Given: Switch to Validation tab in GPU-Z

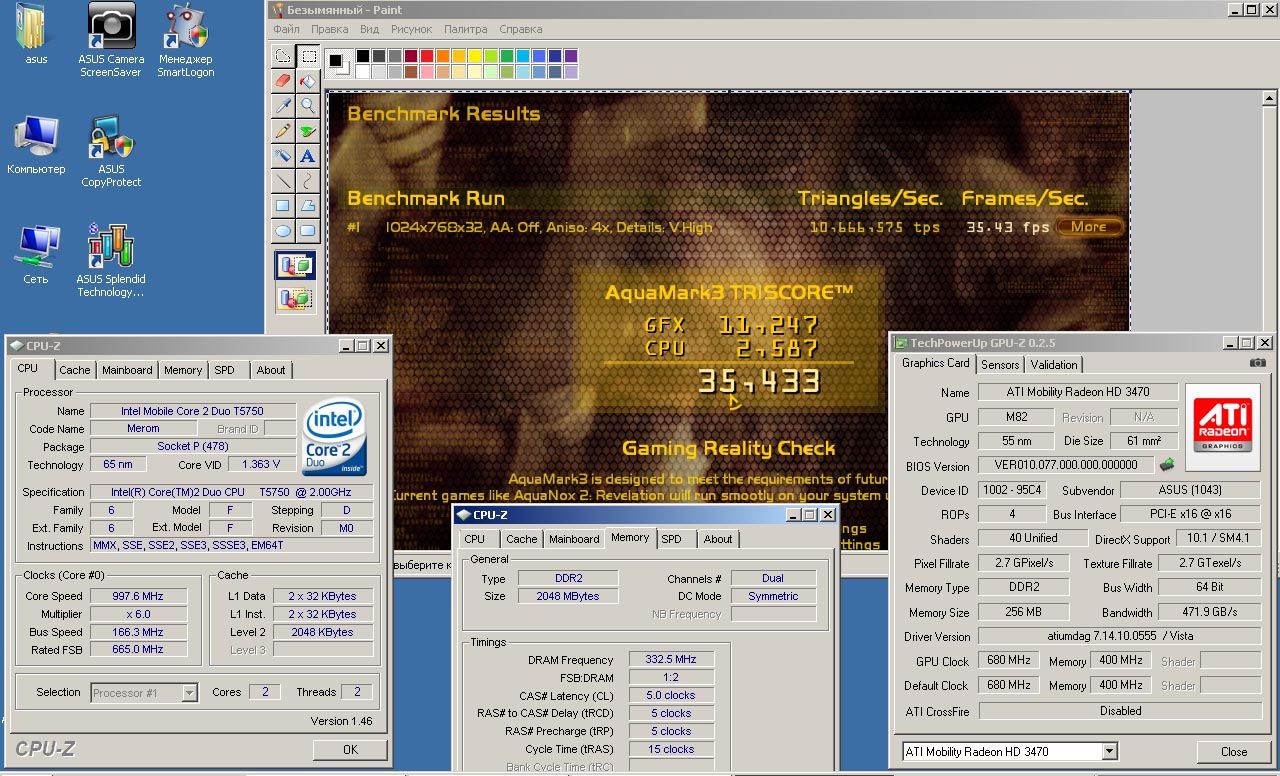Looking at the screenshot, I should pyautogui.click(x=1054, y=365).
